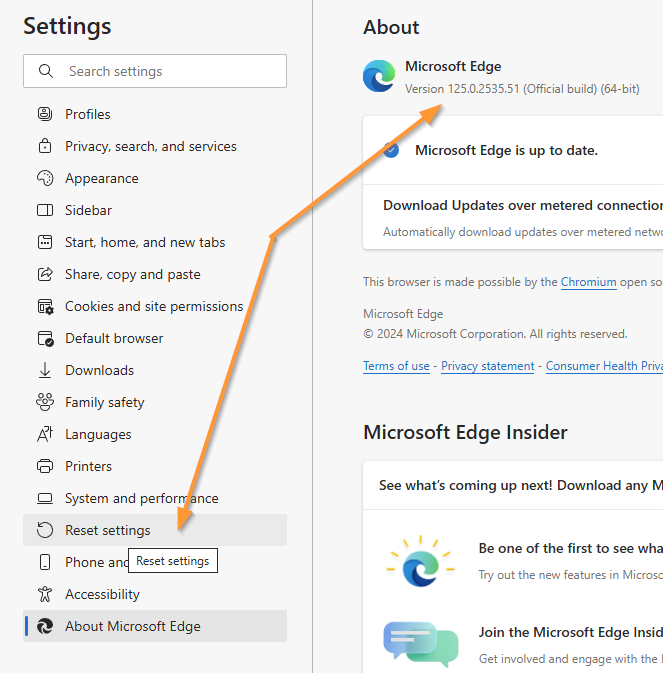Click the Share, copy and paste icon
Viewport: 663px width, 673px height.
coord(45,274)
